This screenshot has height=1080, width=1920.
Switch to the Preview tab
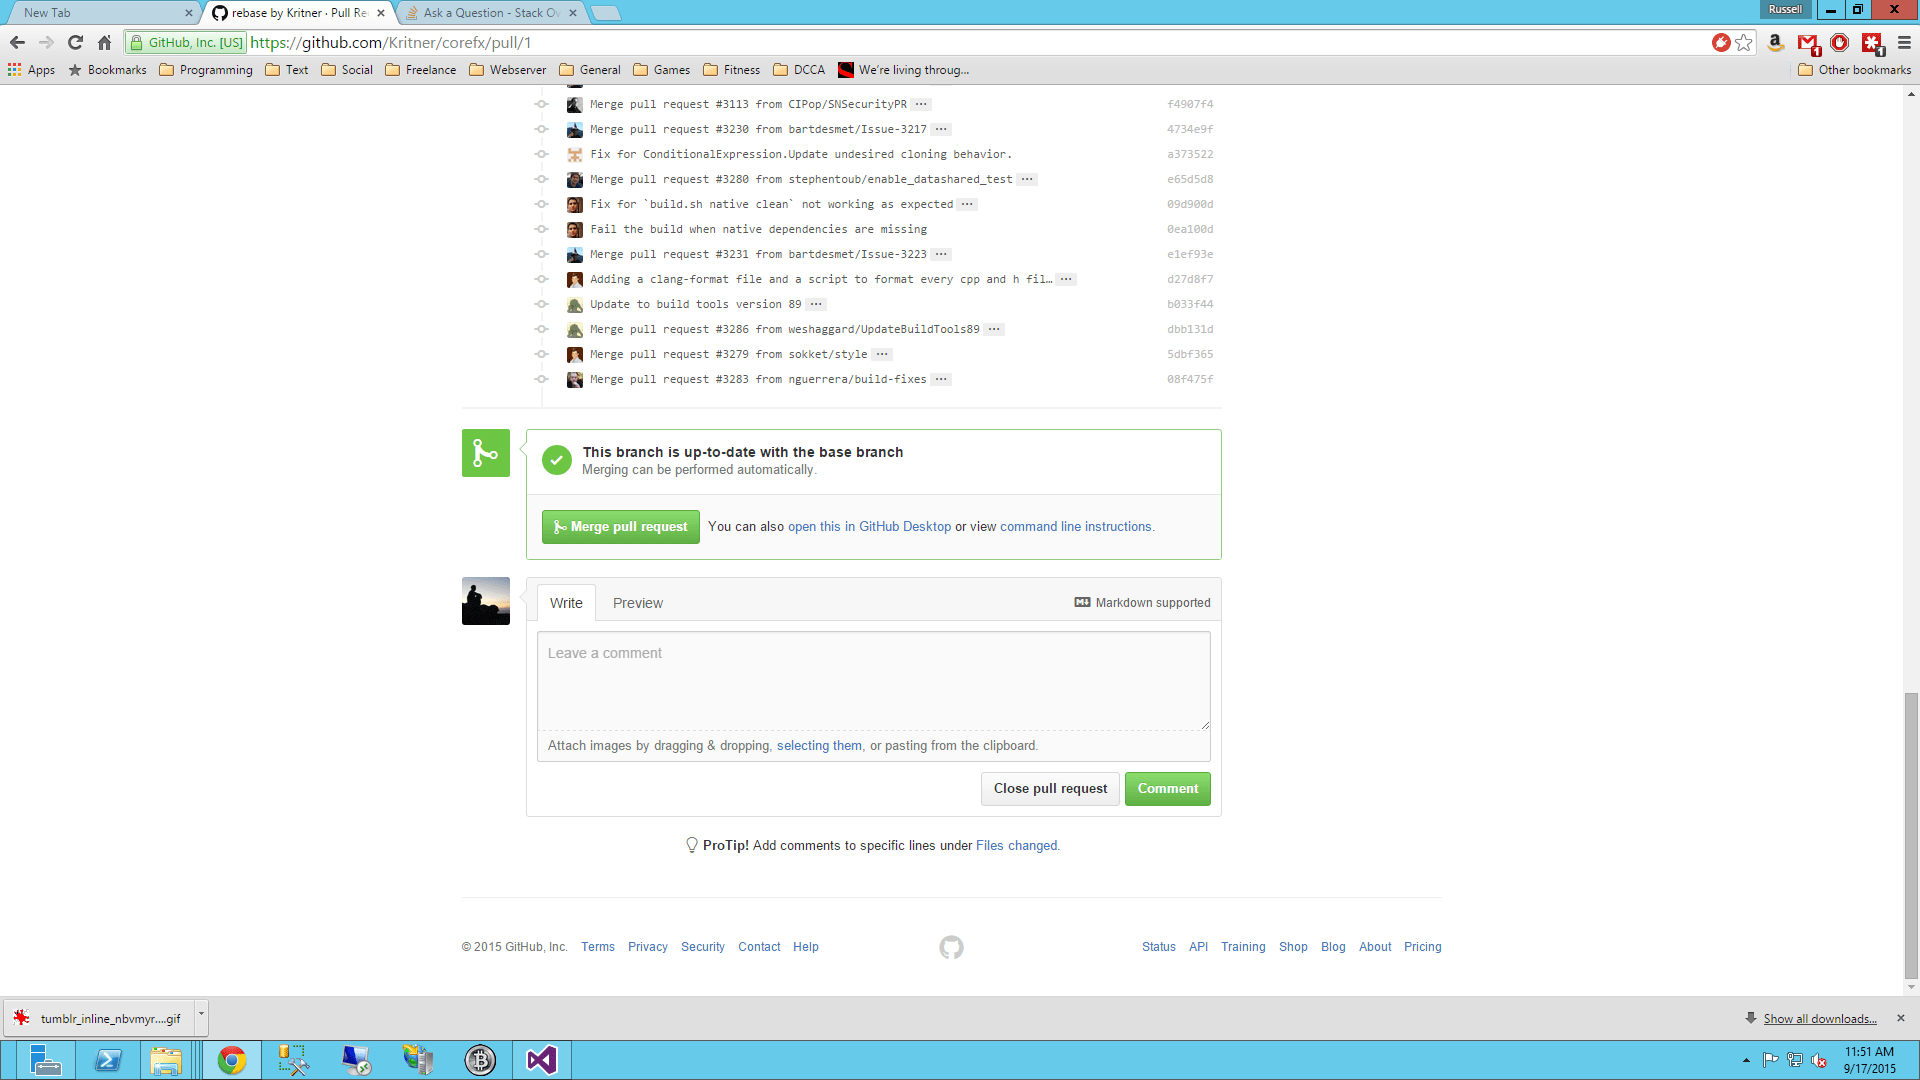[x=637, y=603]
